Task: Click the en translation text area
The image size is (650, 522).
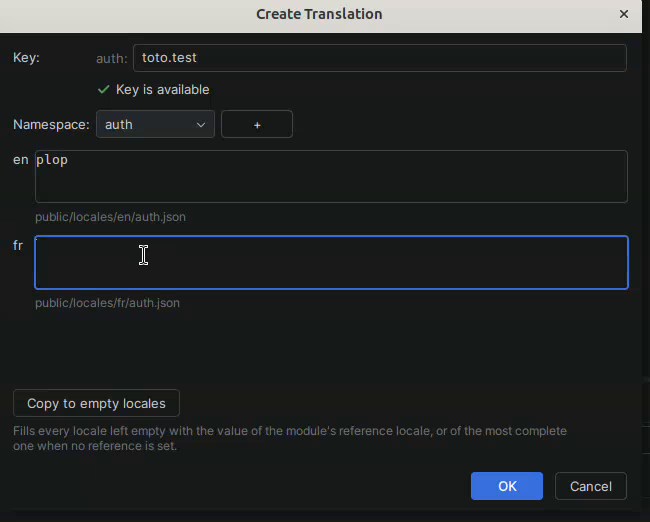Action: (x=331, y=177)
